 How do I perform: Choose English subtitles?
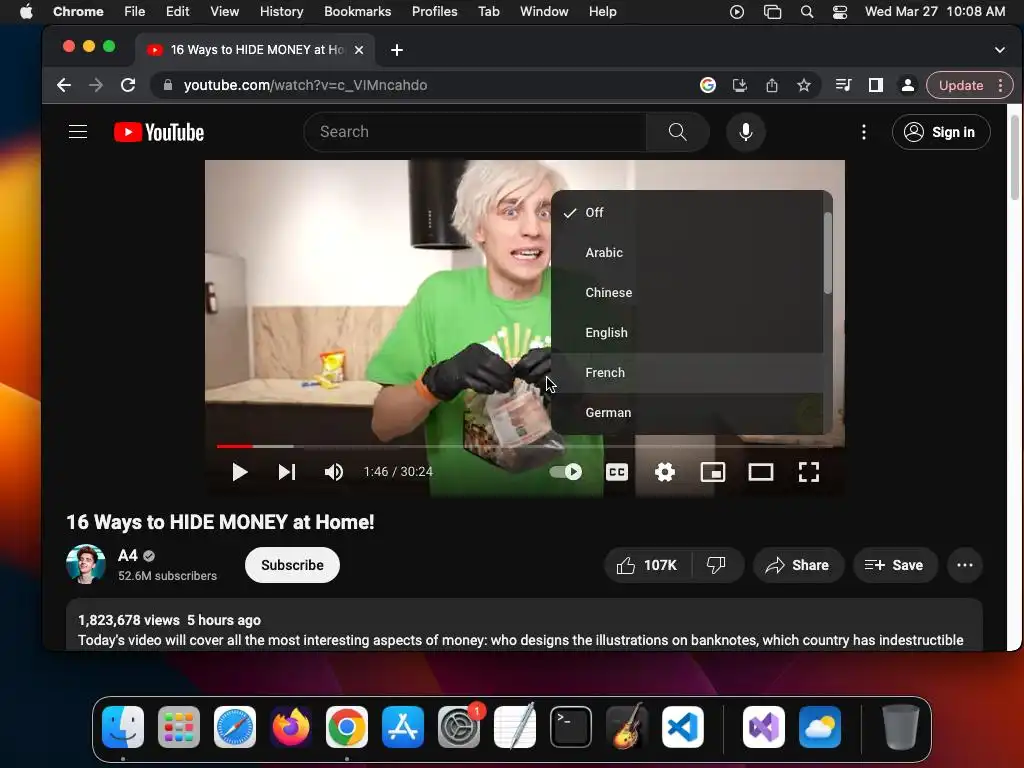[x=687, y=332]
